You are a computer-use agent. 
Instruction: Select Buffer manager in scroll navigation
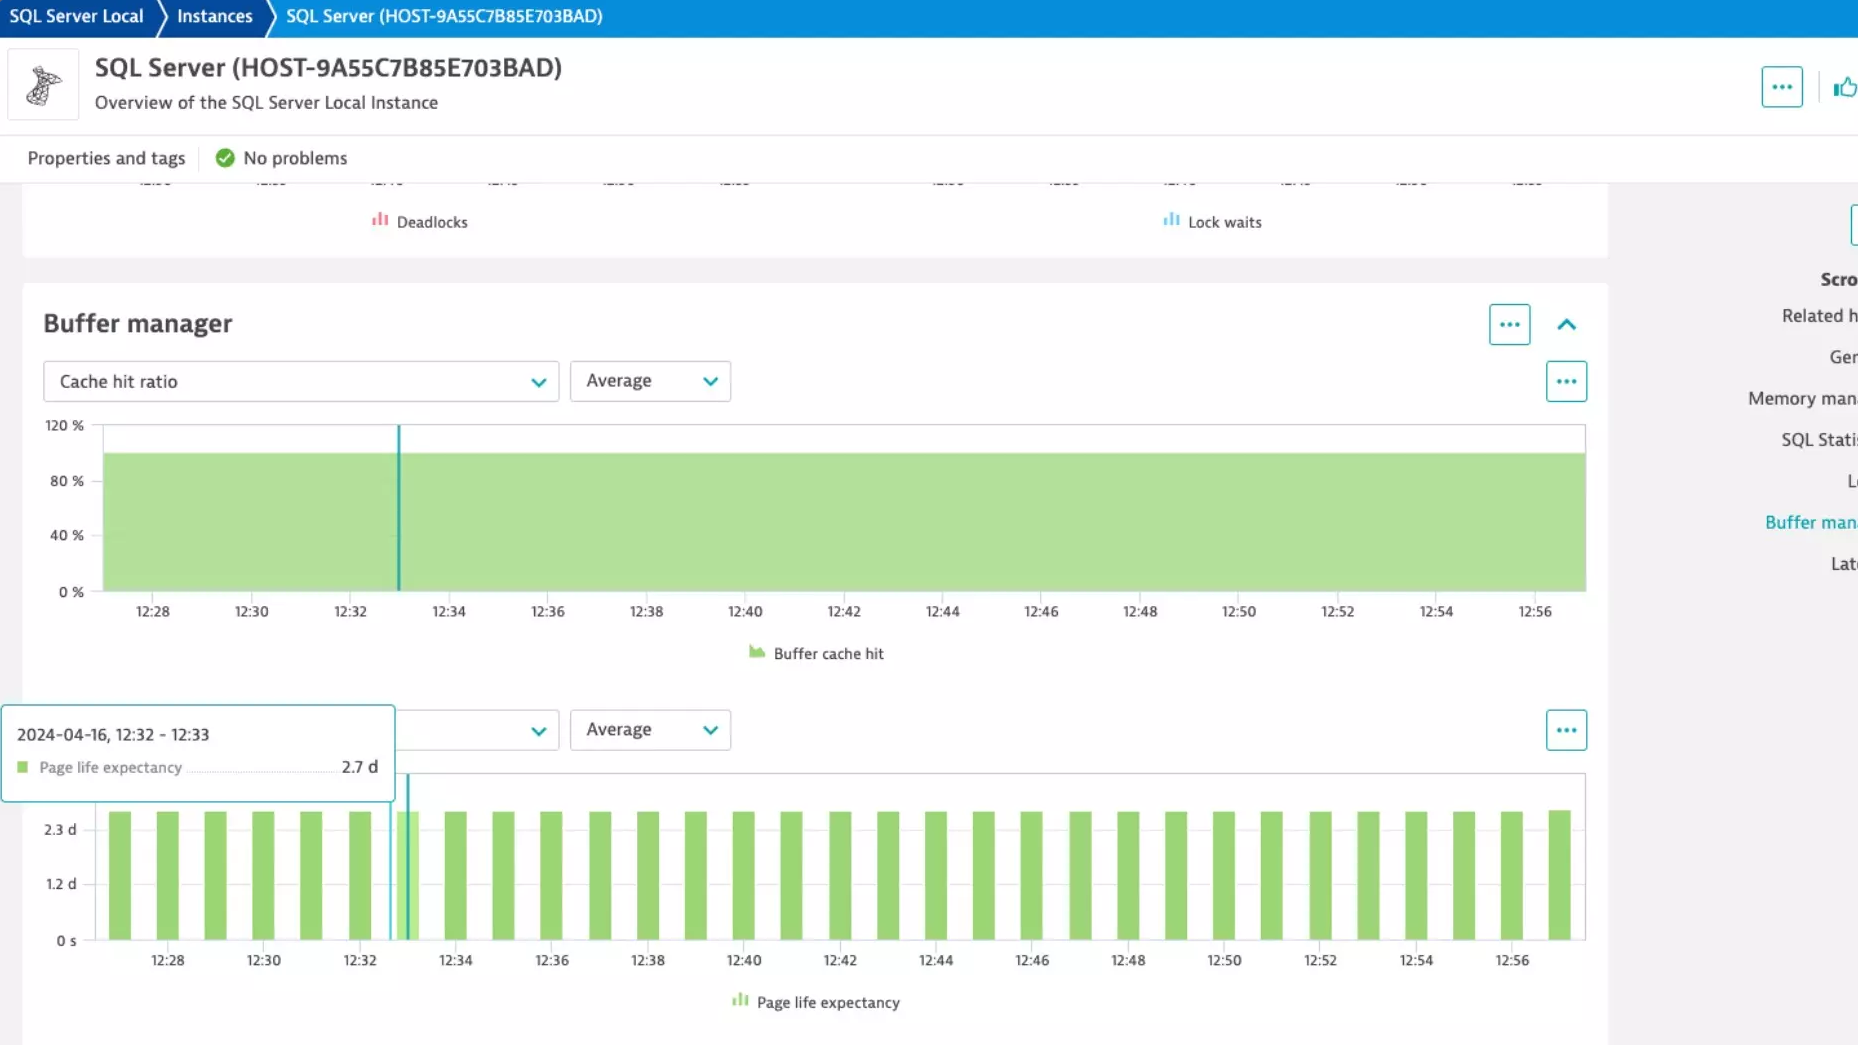click(1811, 522)
